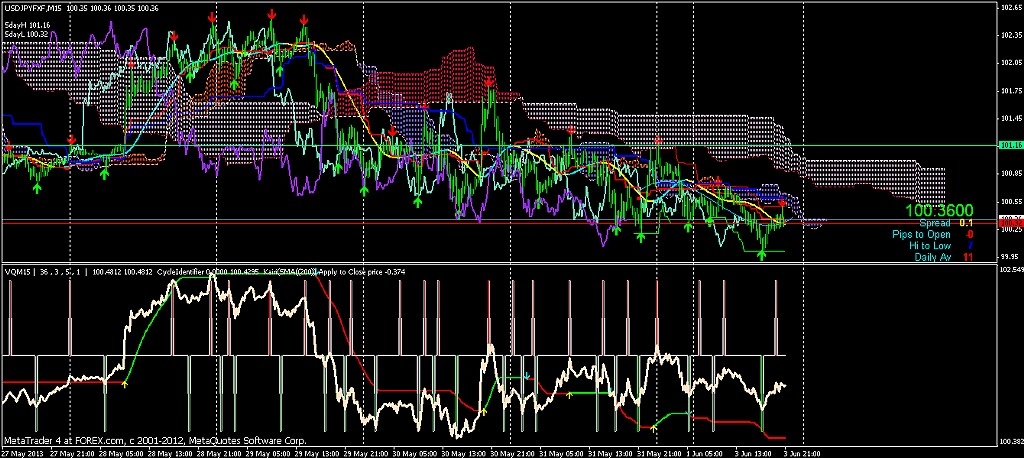The height and width of the screenshot is (458, 1024).
Task: Click the green 101.16 price tag on the axis
Action: [1010, 145]
